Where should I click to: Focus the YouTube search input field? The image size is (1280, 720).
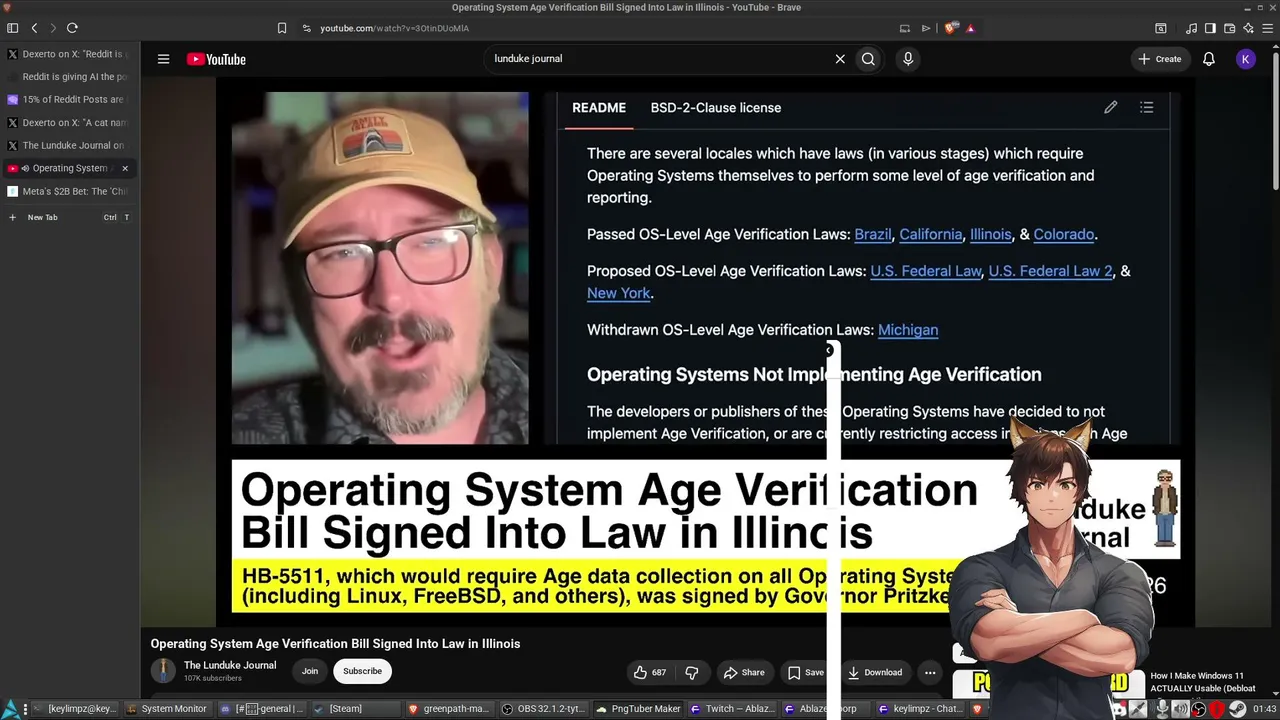660,59
